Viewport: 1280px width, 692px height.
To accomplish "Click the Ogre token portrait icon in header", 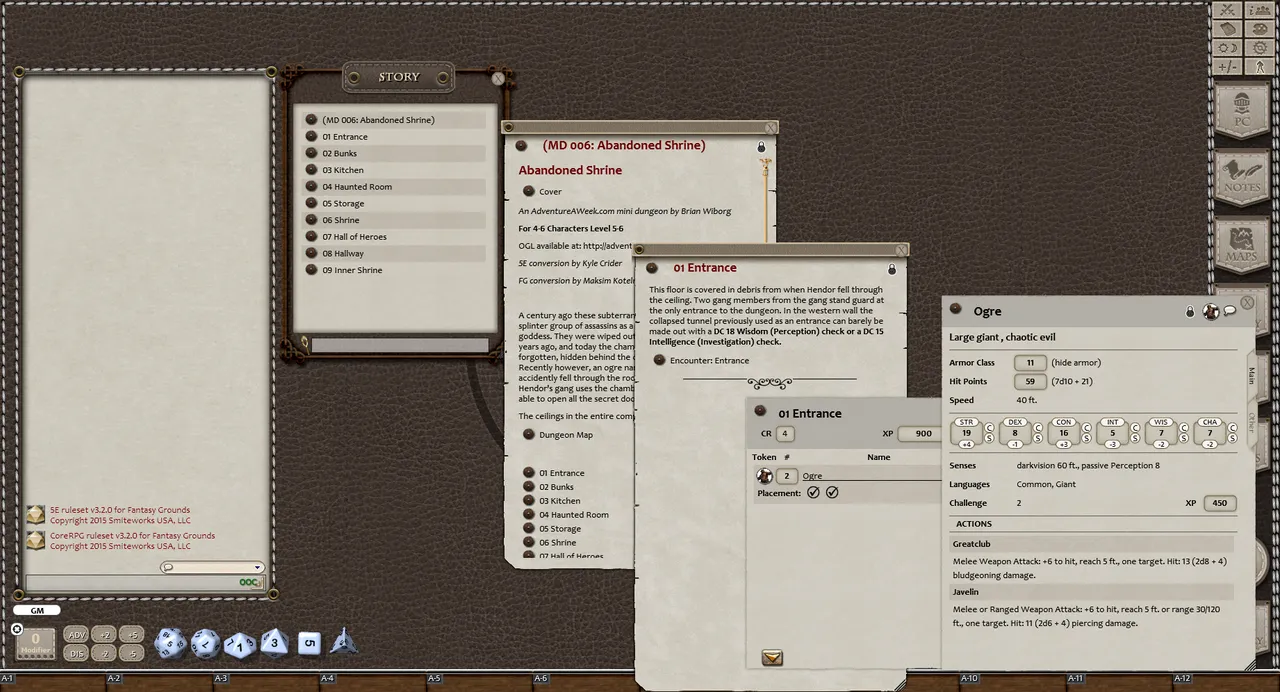I will [x=1211, y=311].
